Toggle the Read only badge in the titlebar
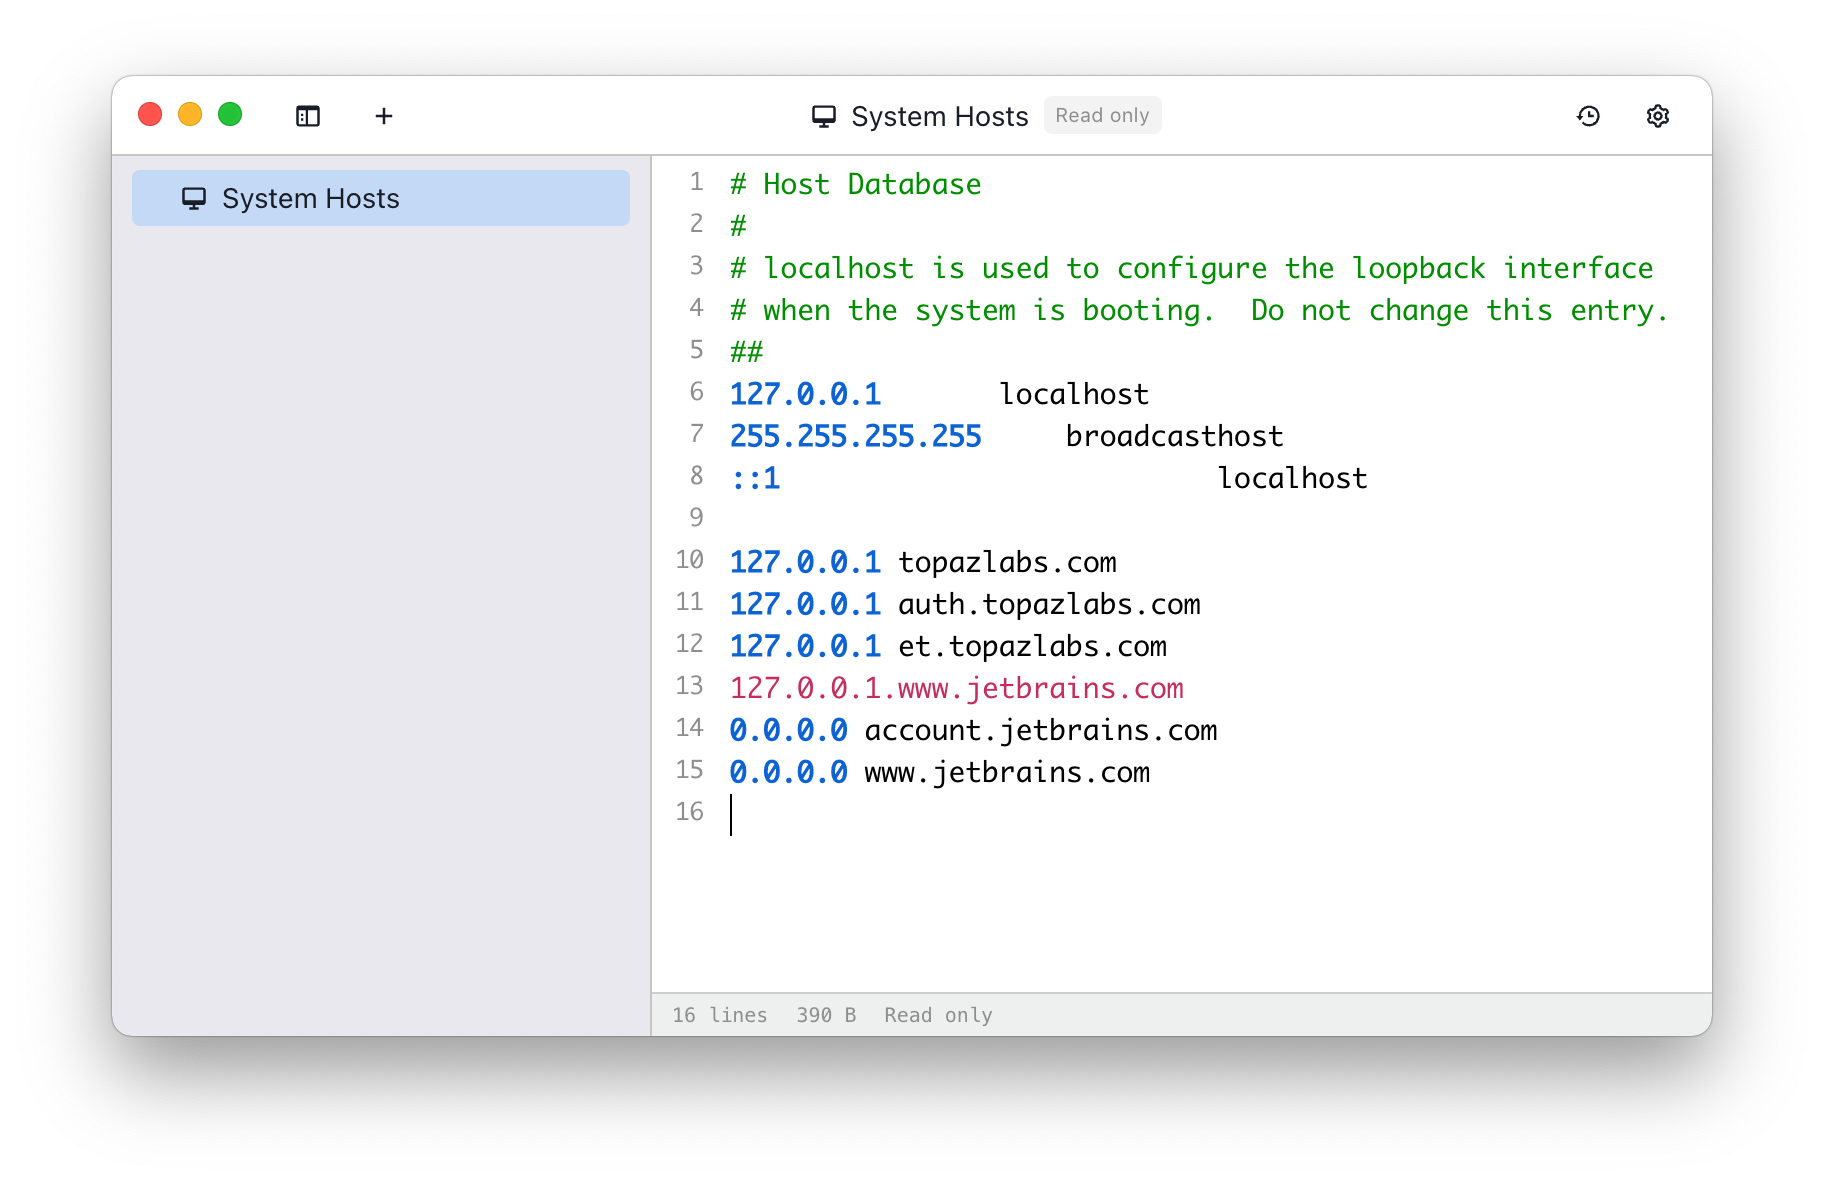 [1102, 115]
